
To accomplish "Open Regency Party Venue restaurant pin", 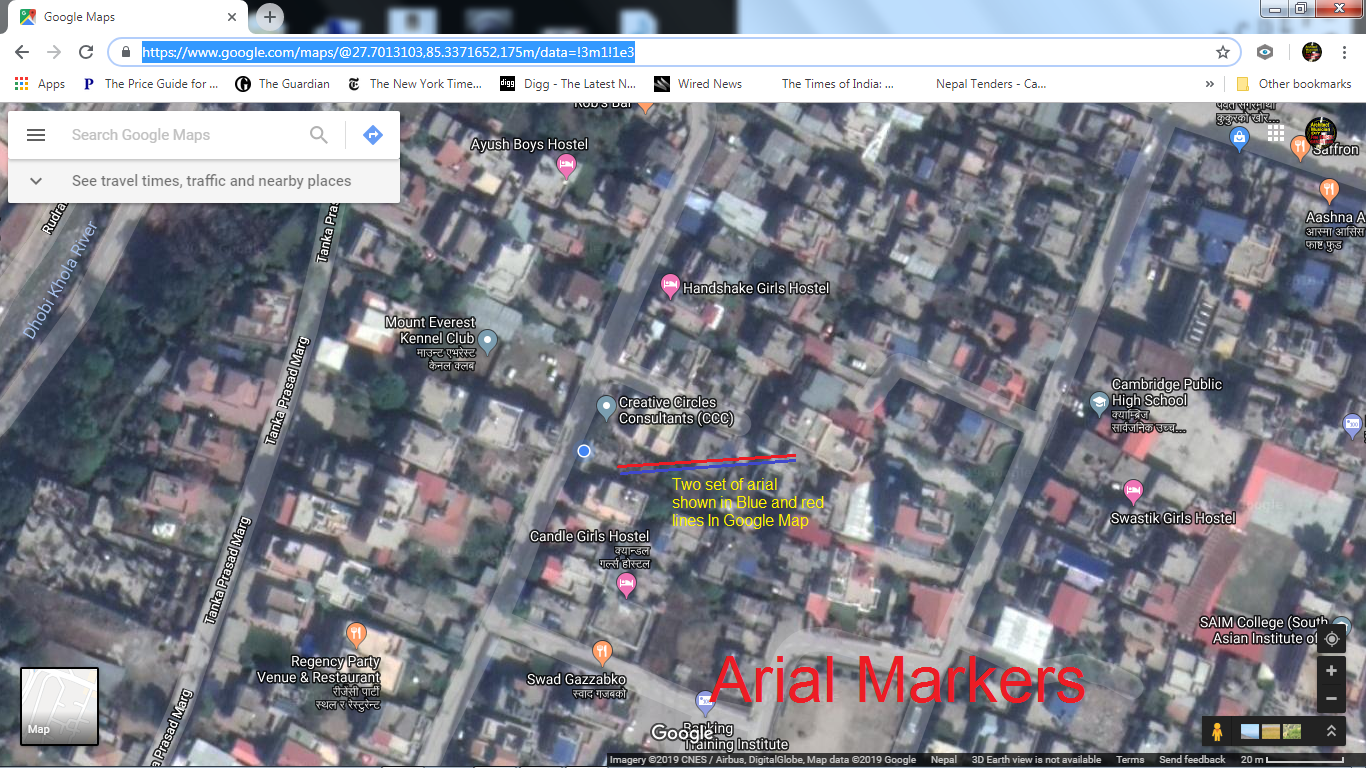I will (356, 634).
